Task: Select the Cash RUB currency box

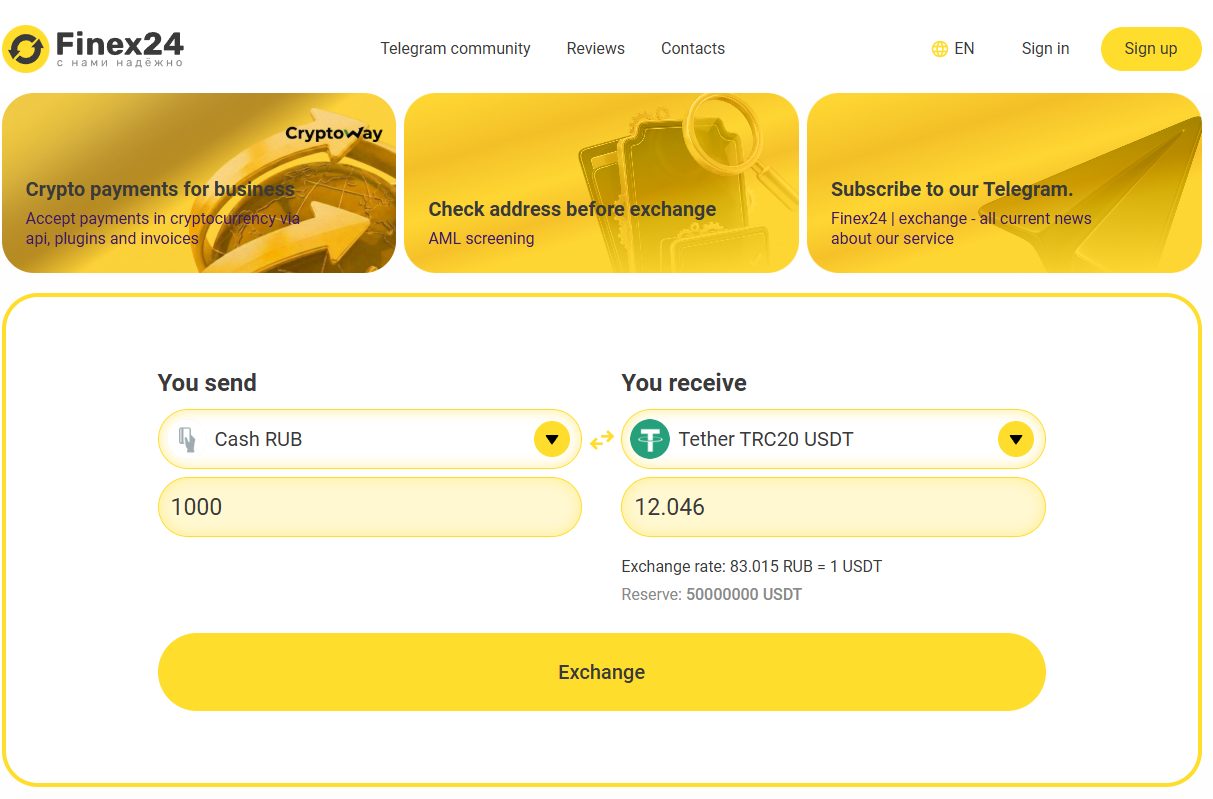Action: click(369, 439)
